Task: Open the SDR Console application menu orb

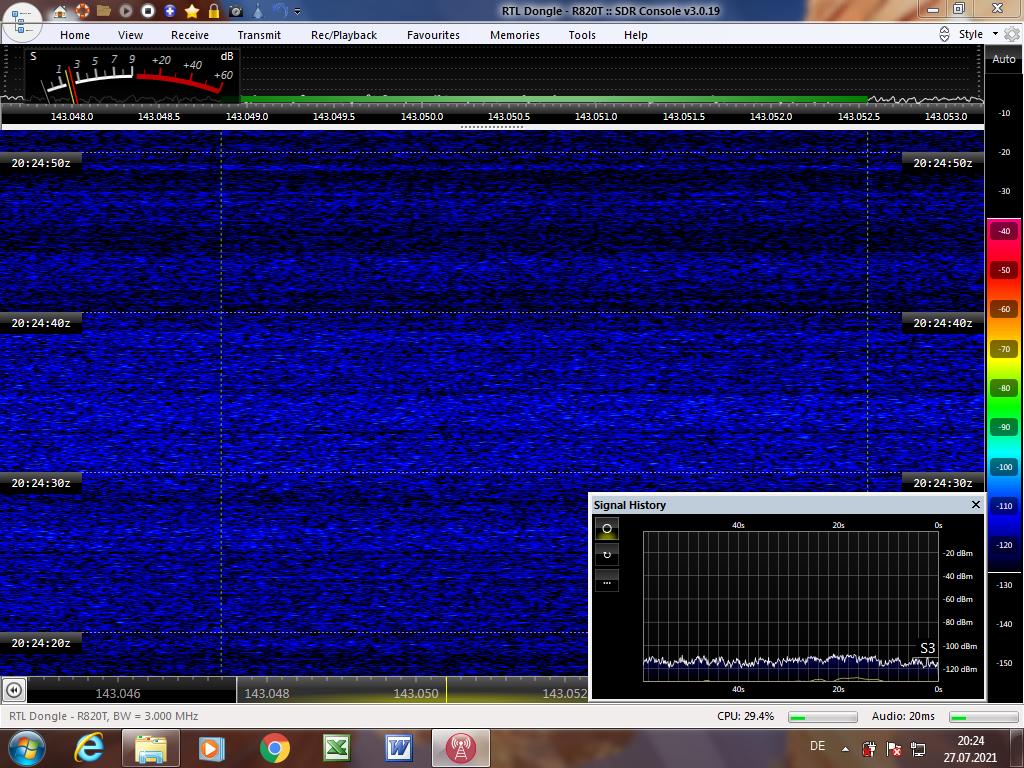Action: (22, 21)
